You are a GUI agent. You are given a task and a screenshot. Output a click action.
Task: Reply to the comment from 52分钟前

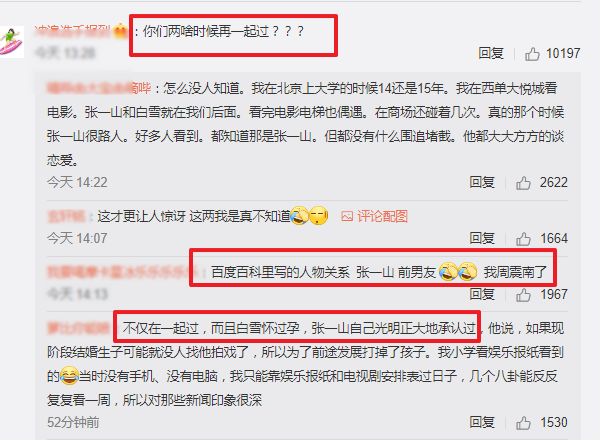(x=482, y=422)
